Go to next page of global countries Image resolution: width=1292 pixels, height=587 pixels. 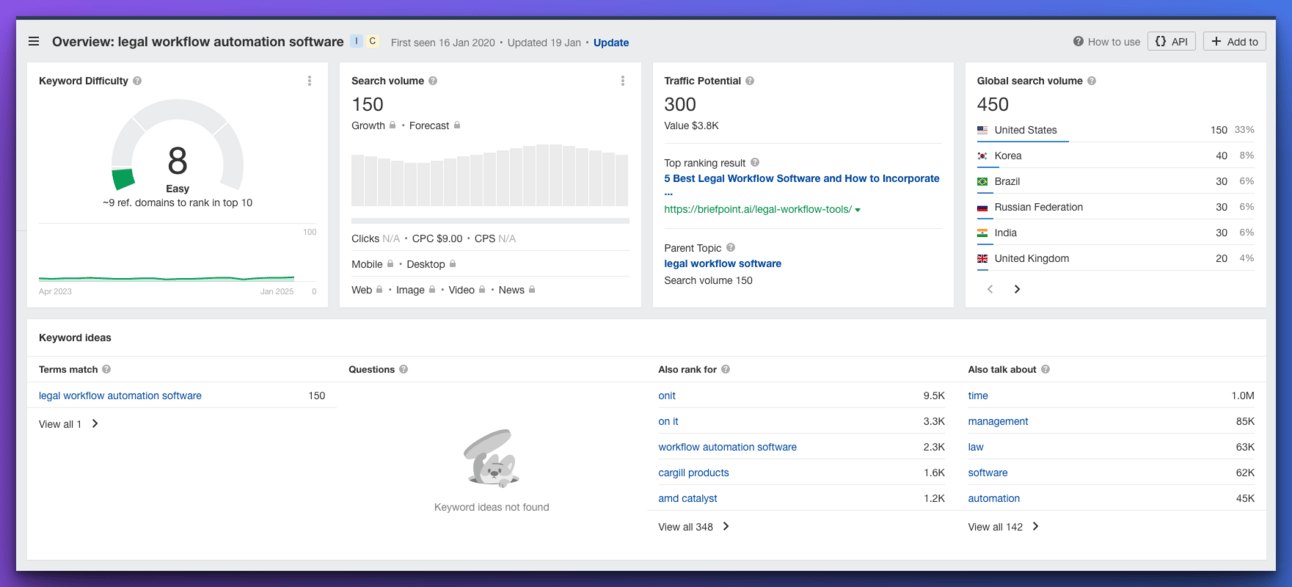[x=1017, y=289]
